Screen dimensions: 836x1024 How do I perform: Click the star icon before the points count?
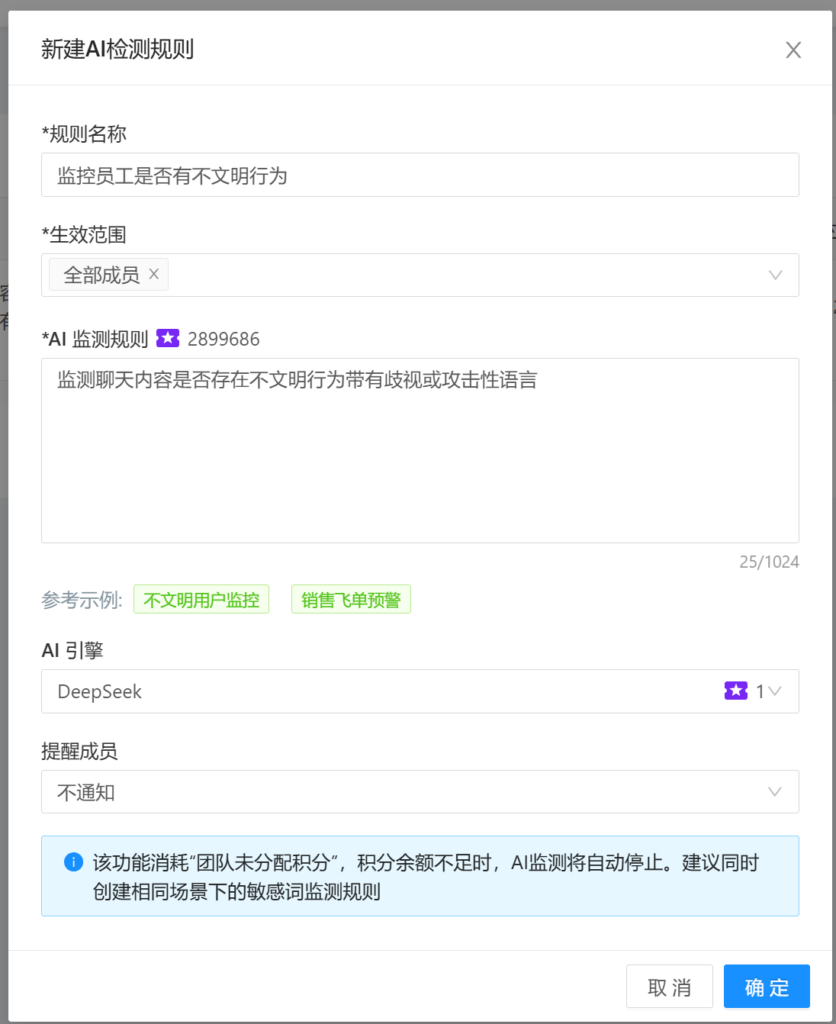pyautogui.click(x=169, y=338)
